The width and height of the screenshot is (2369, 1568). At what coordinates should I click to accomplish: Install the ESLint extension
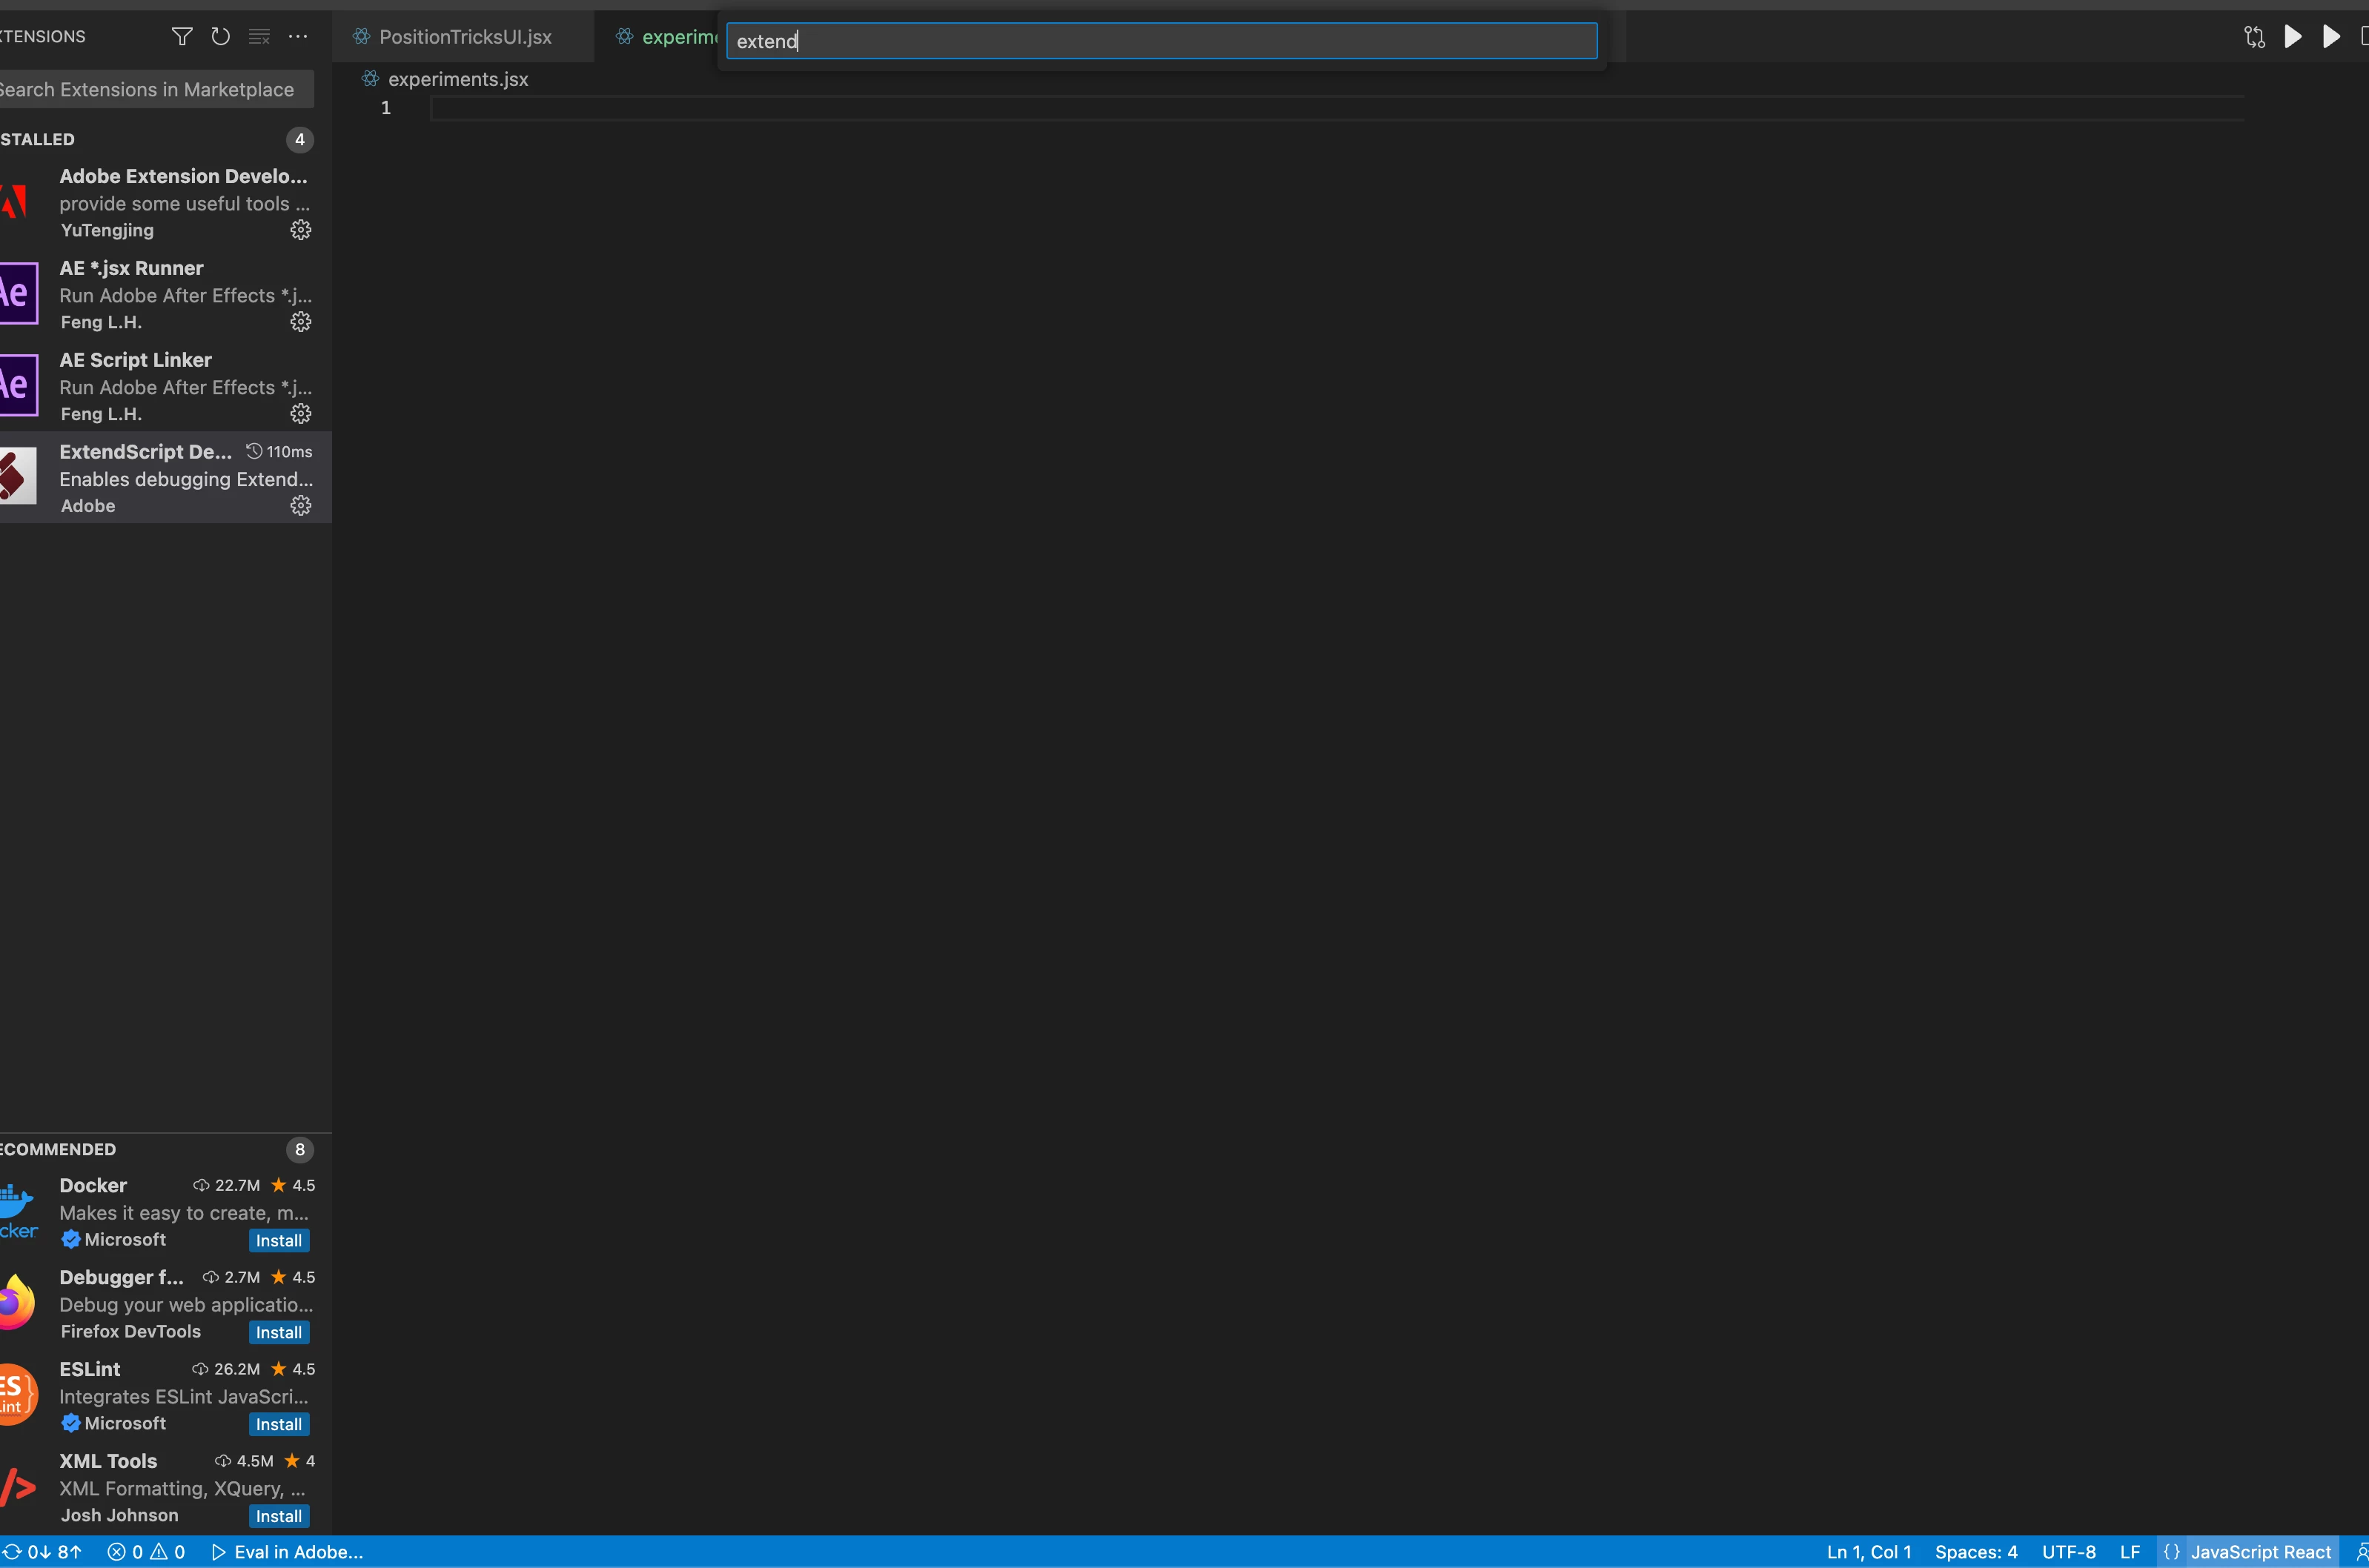[278, 1425]
